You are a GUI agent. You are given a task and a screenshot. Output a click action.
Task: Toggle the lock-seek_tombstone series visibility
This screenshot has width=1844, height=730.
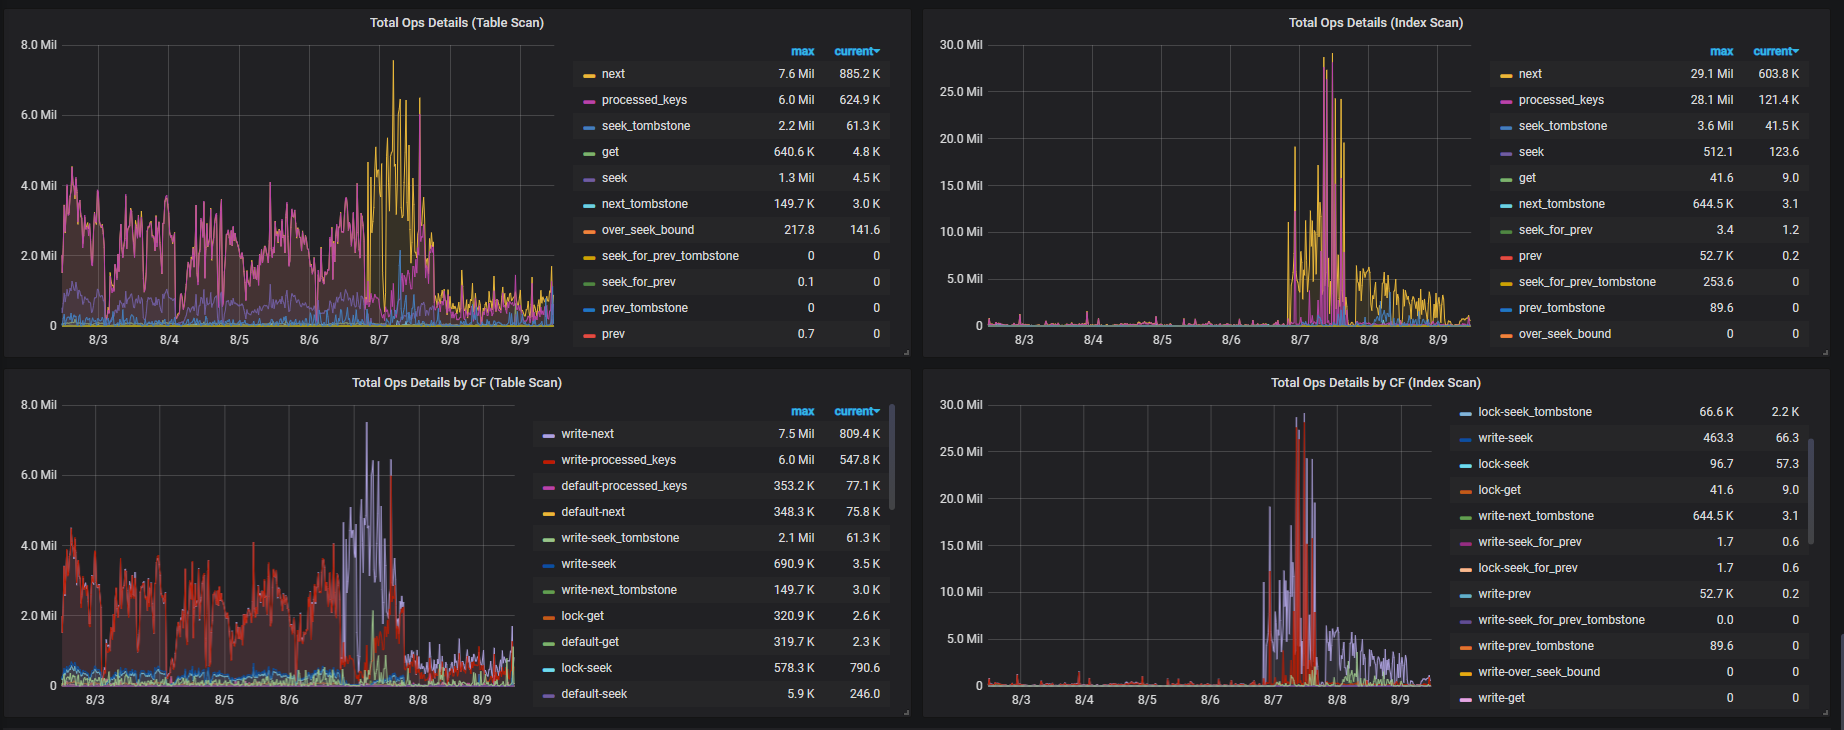coord(1534,412)
